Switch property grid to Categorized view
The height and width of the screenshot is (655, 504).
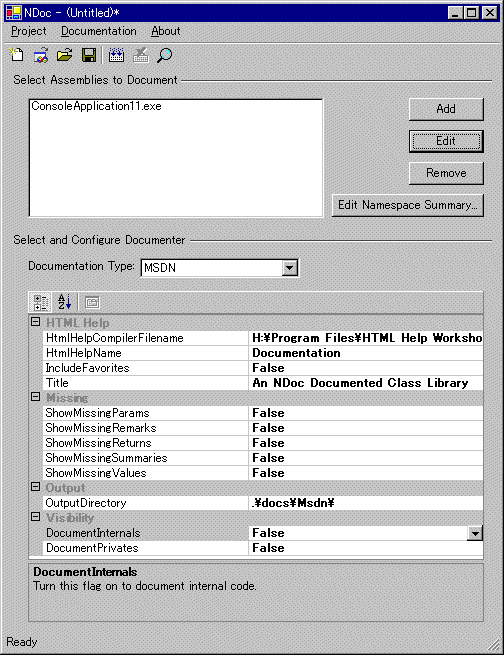coord(41,302)
